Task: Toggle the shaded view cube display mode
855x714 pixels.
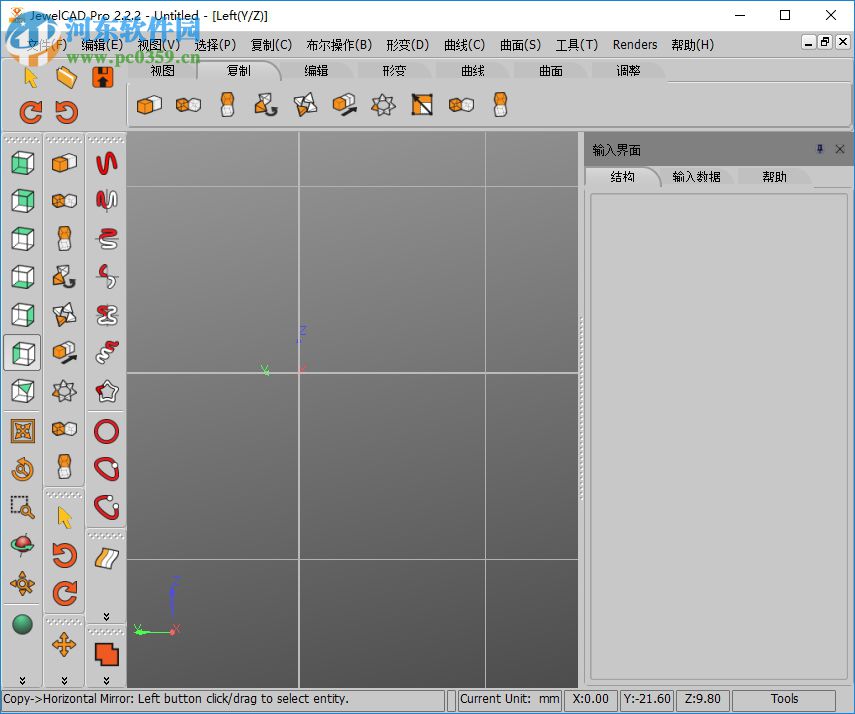Action: pos(22,163)
